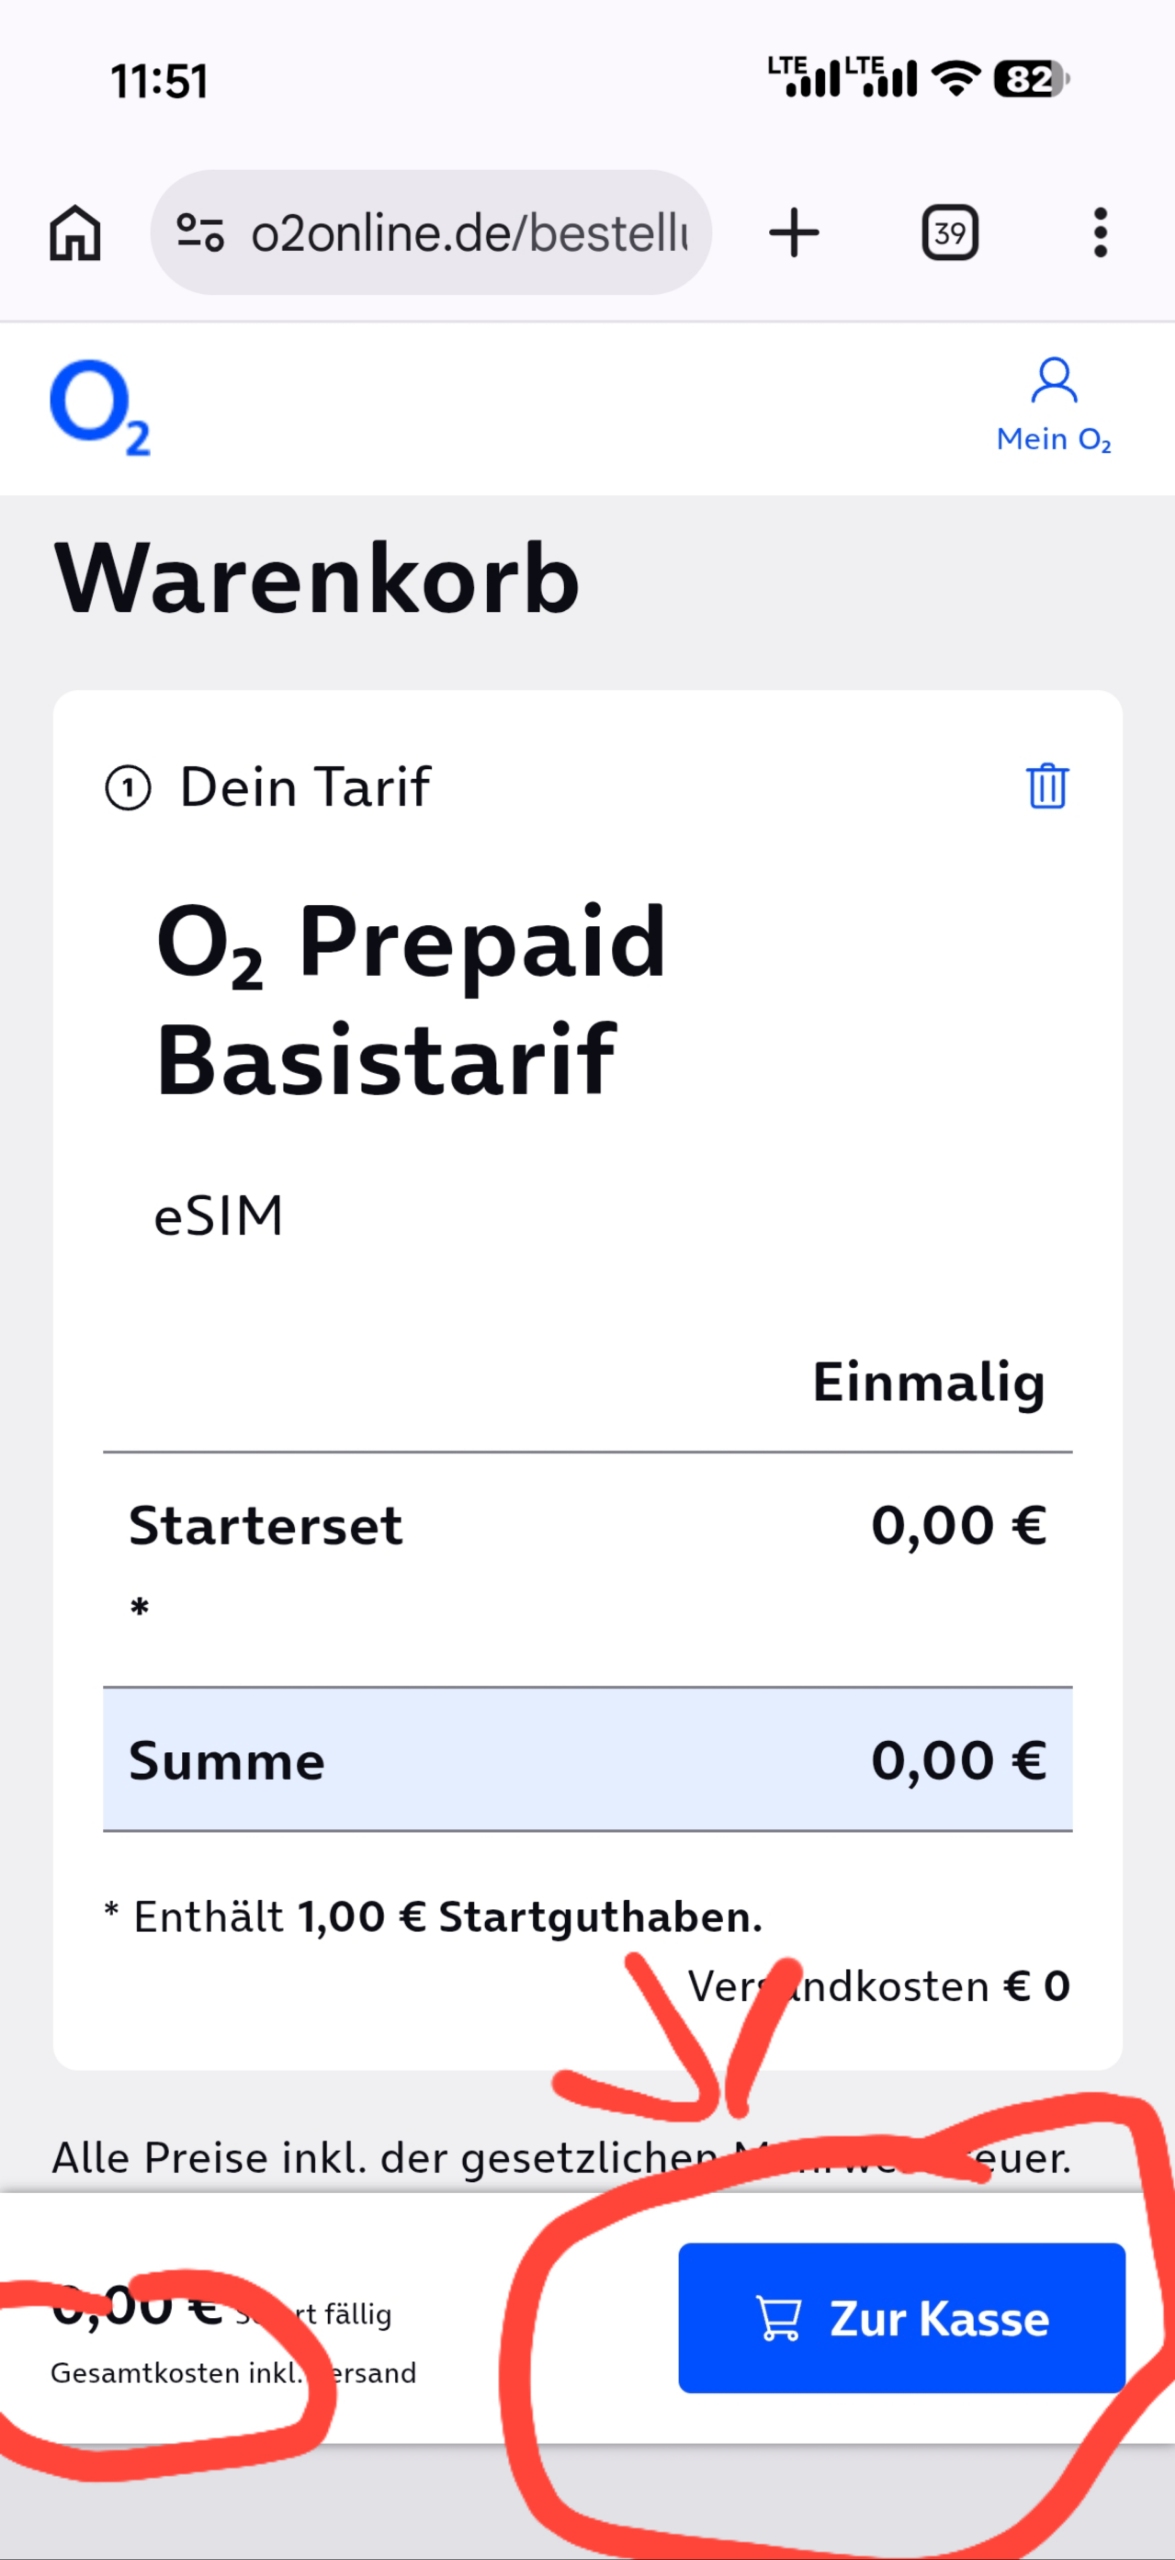Tap the Einmalig column header
The width and height of the screenshot is (1175, 2560).
(928, 1382)
